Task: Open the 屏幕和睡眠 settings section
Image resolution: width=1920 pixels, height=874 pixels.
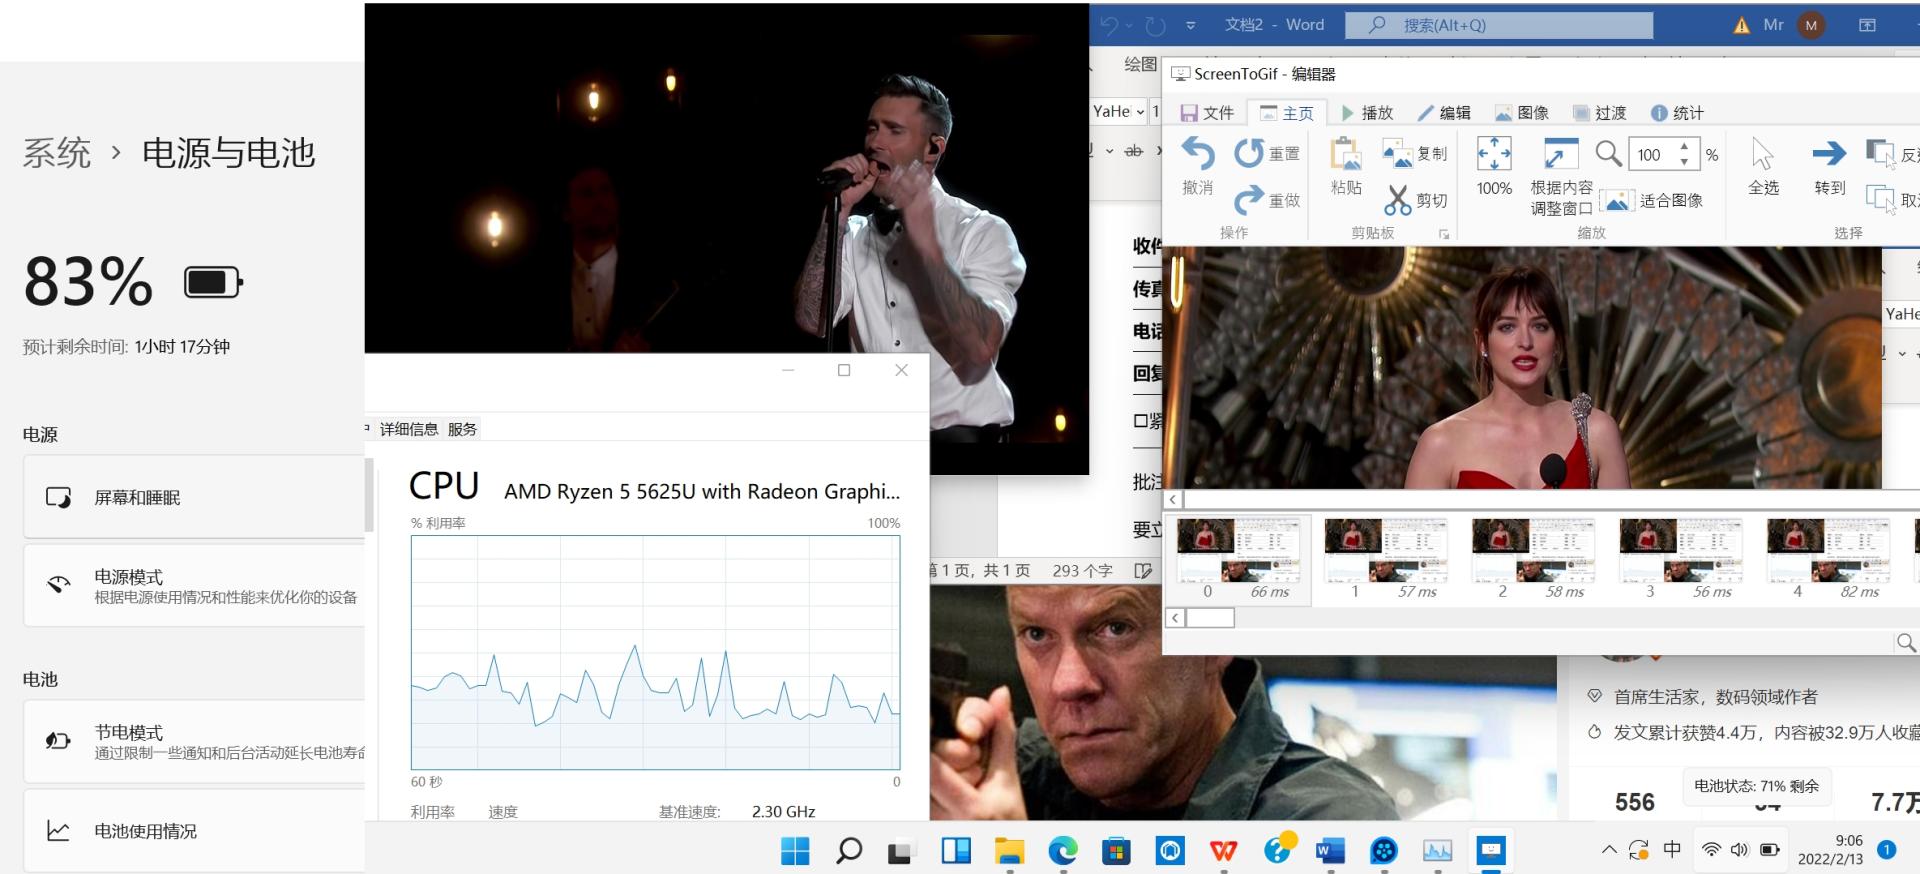Action: tap(195, 497)
